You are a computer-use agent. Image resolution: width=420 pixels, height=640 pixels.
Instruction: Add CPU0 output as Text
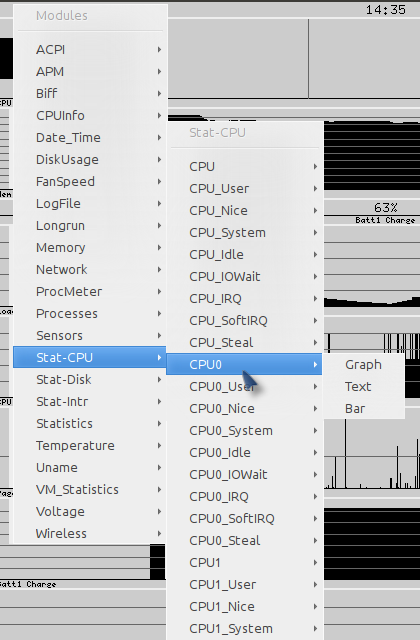[x=363, y=387]
